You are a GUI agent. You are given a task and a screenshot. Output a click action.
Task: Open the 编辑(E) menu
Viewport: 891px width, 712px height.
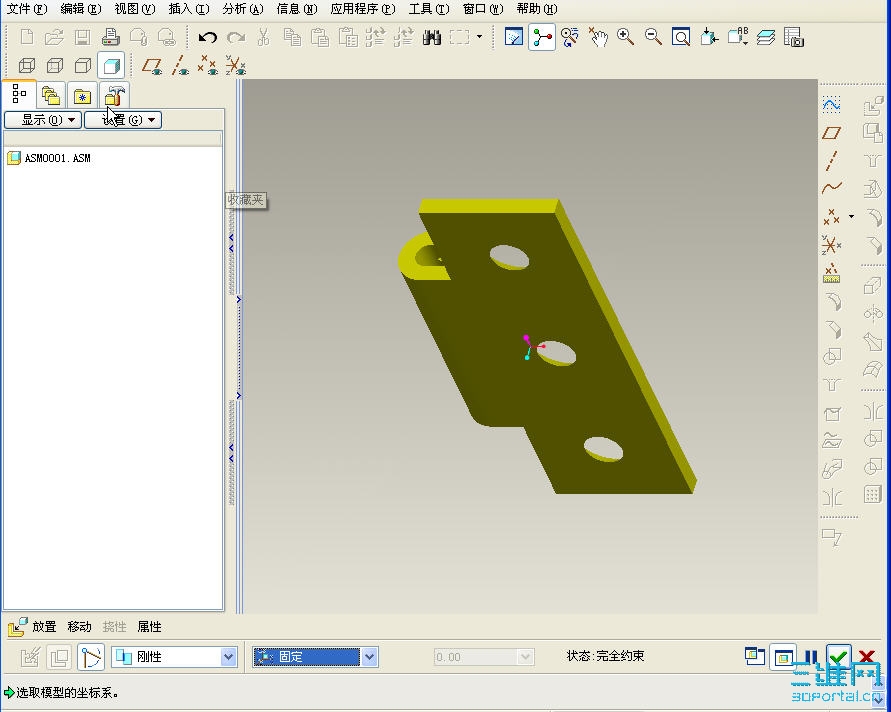(81, 9)
